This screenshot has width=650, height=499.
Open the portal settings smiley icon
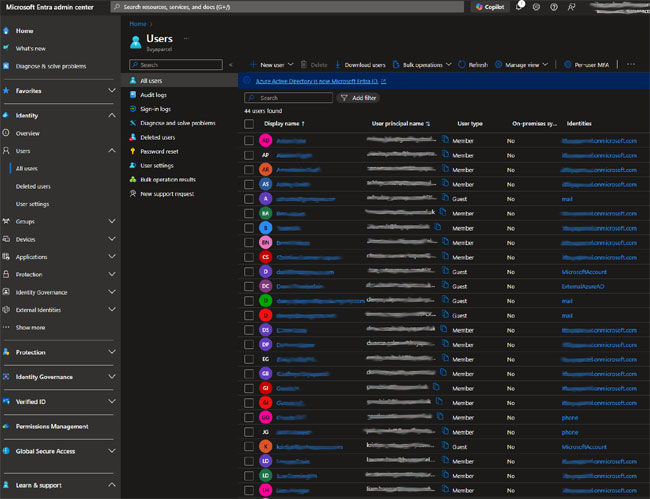536,7
